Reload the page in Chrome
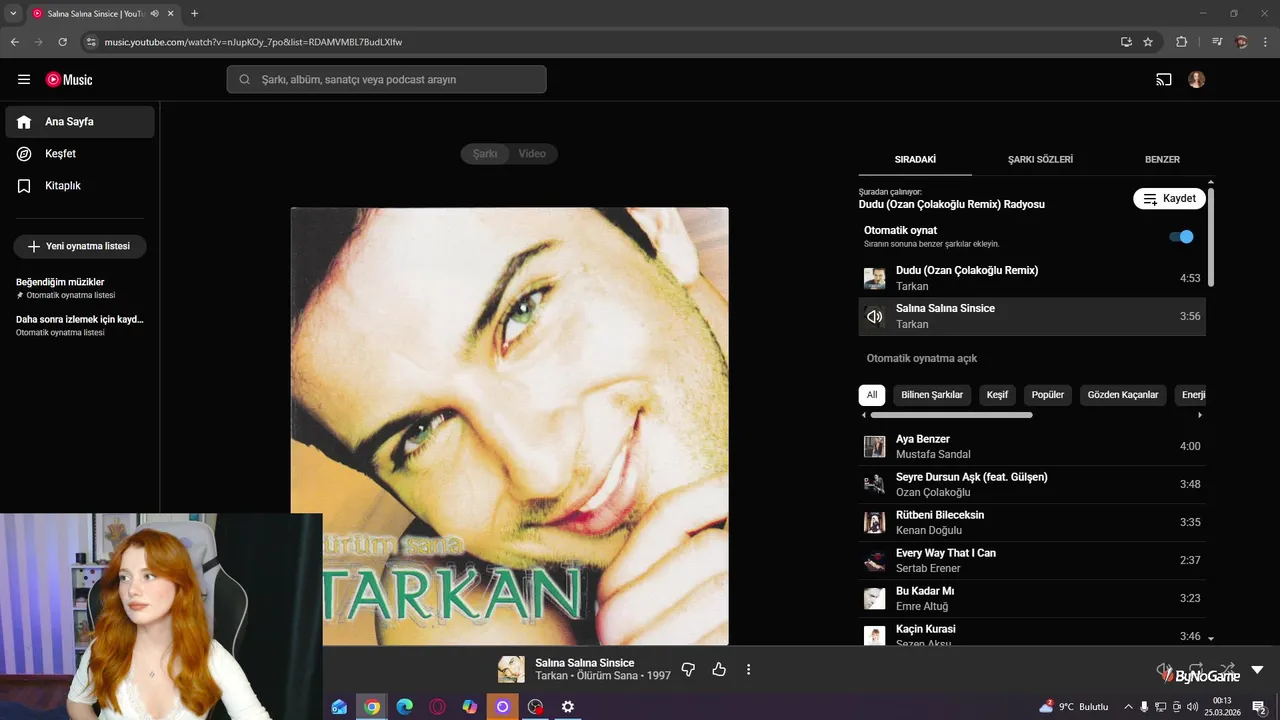Screen dimensions: 1280x720 [63, 42]
